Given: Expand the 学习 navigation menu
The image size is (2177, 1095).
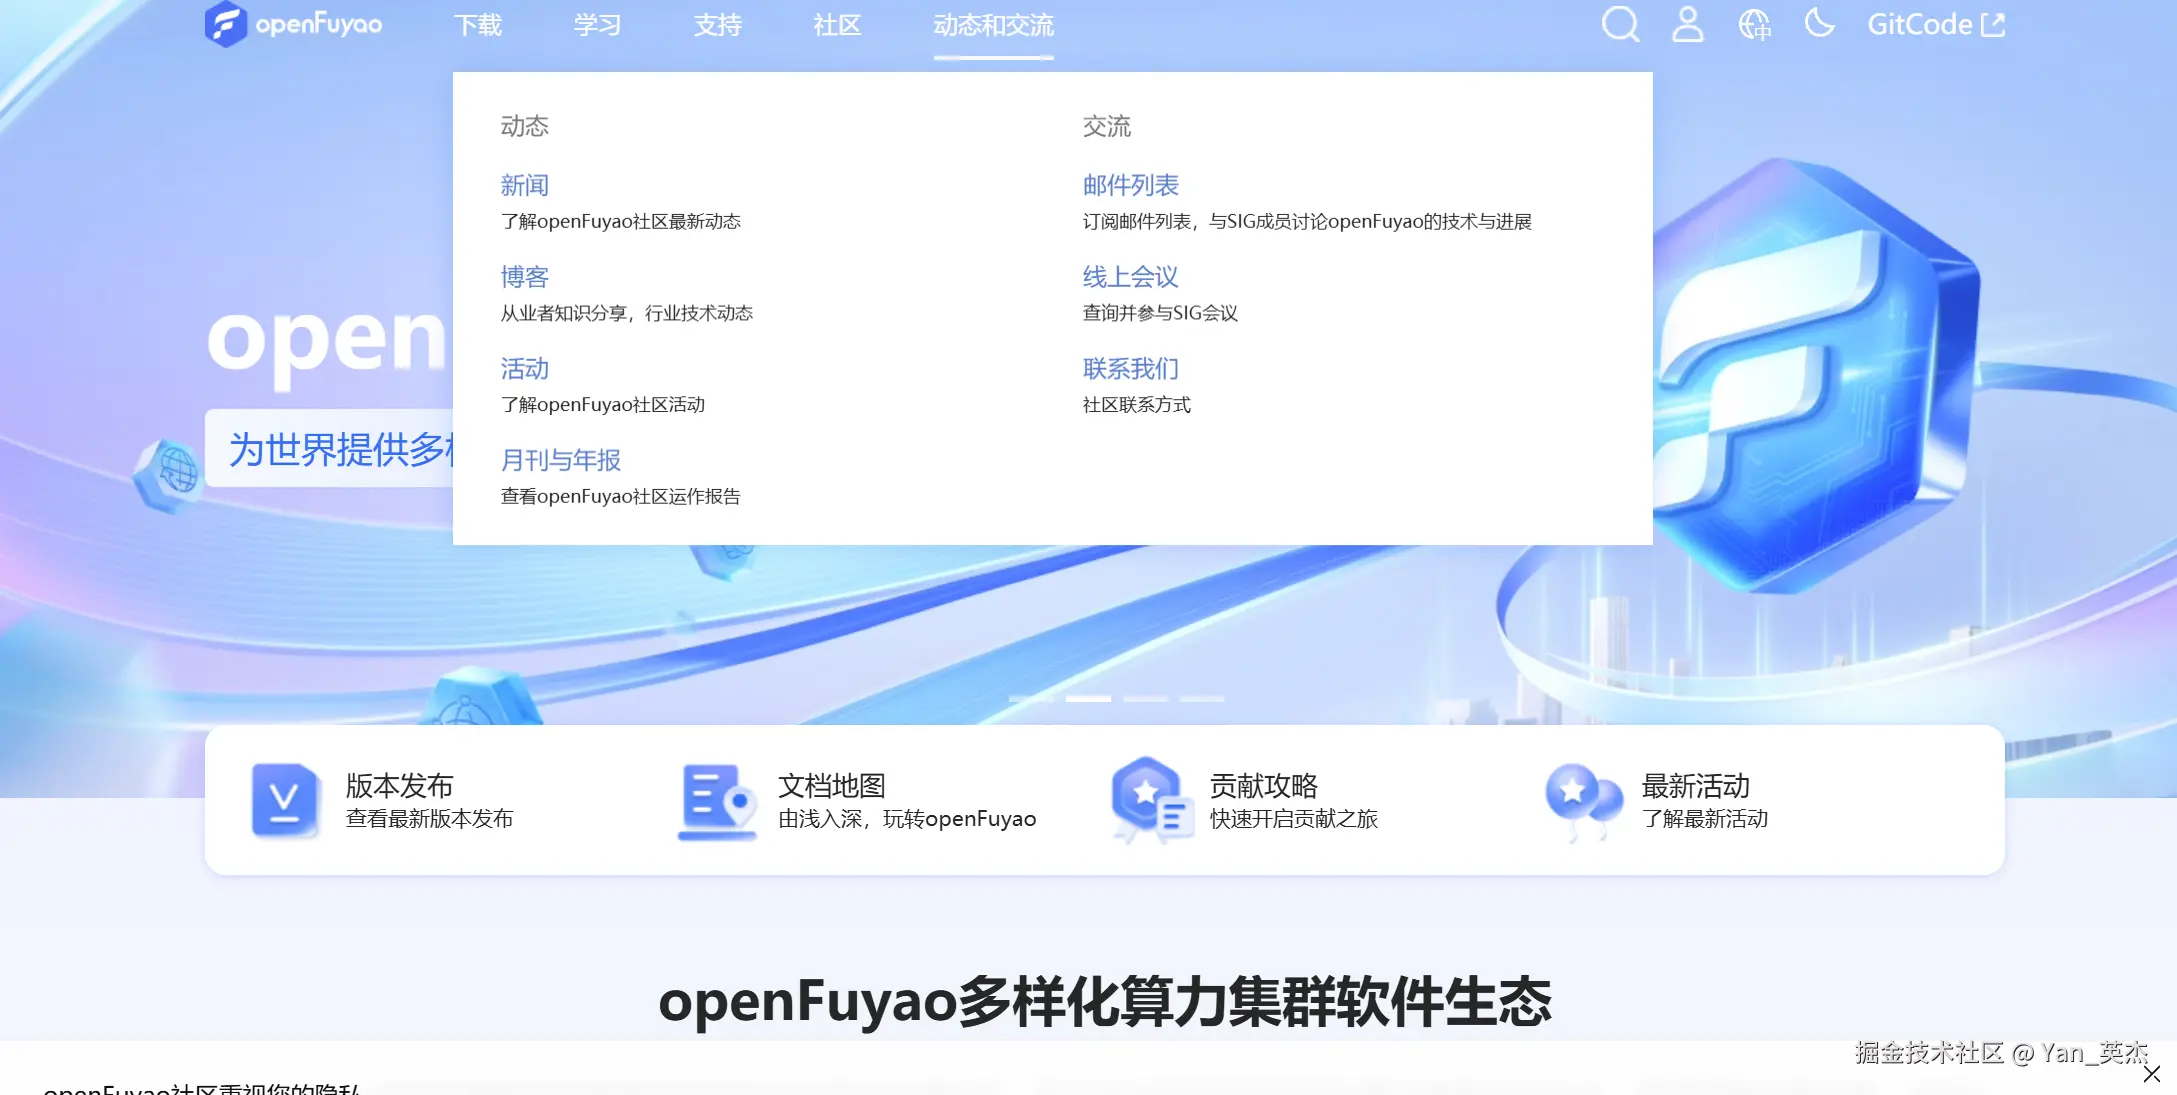Looking at the screenshot, I should pyautogui.click(x=598, y=25).
